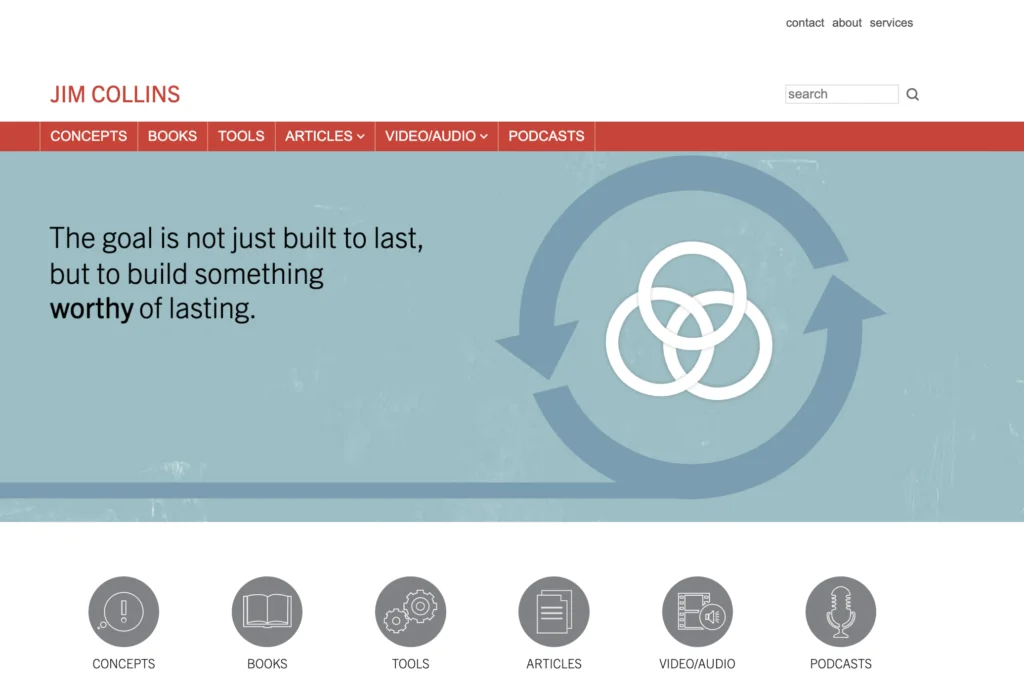Open the Video/Audio film icon
1024x700 pixels.
pyautogui.click(x=697, y=612)
